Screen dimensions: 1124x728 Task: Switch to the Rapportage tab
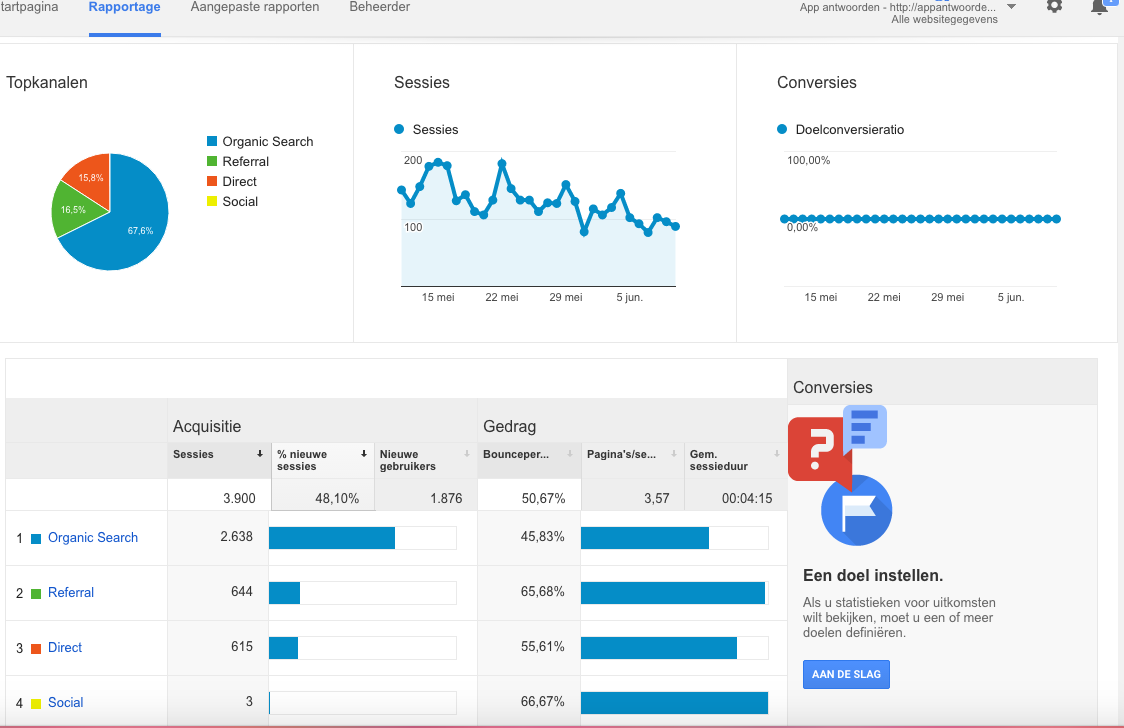[125, 7]
